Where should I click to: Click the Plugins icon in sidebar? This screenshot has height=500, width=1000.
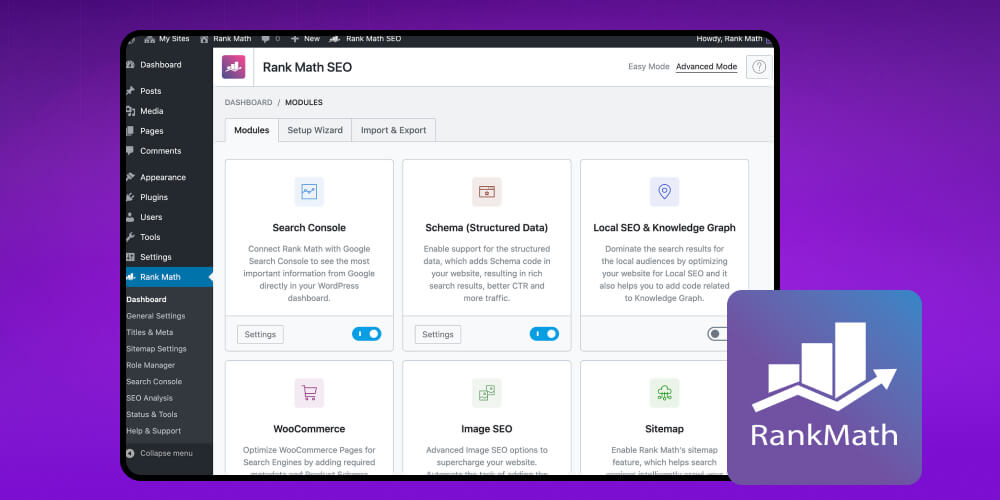pos(130,197)
